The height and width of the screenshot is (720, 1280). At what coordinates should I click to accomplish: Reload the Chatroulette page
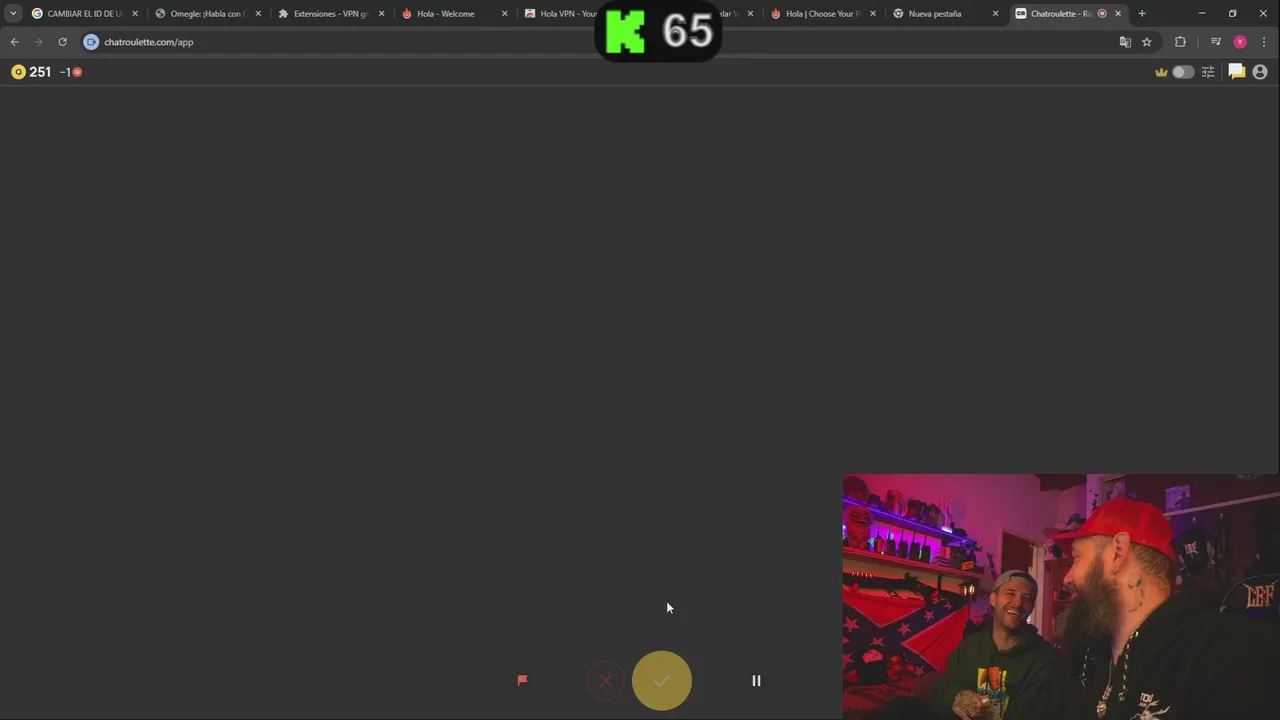coord(62,42)
